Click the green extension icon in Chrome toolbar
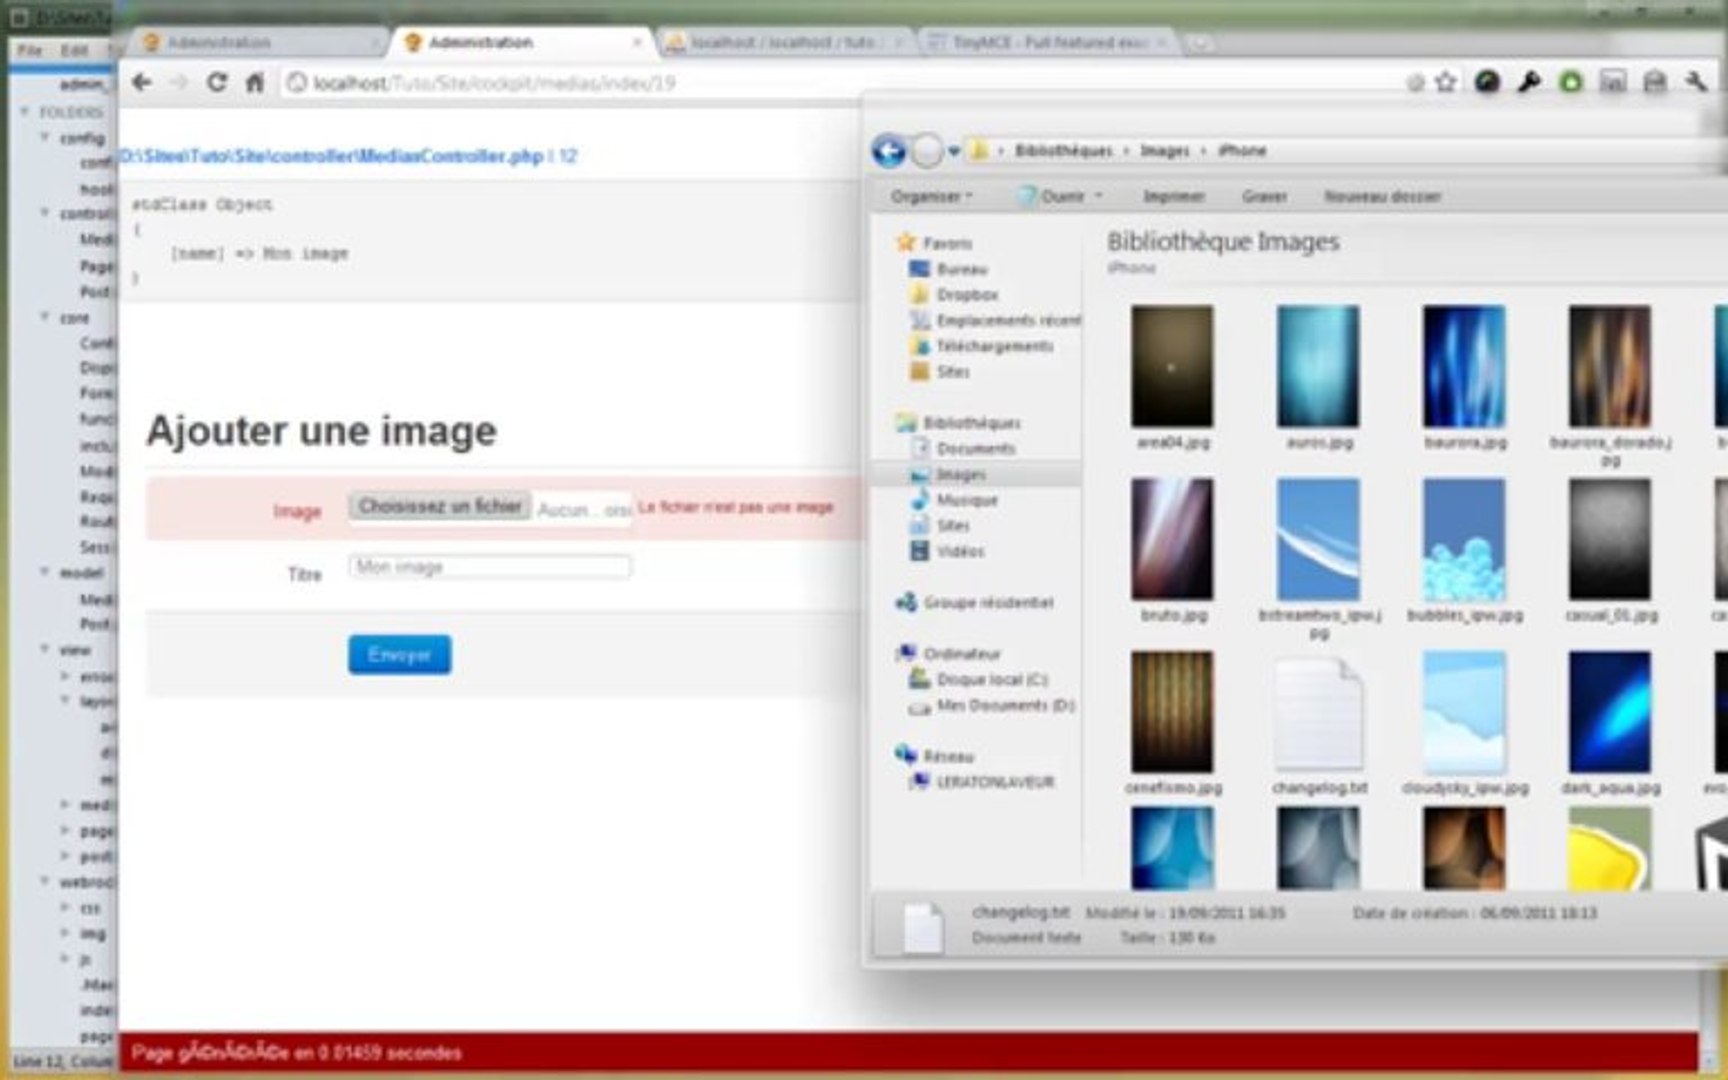Screen dimensions: 1728x1080 [x=1571, y=84]
